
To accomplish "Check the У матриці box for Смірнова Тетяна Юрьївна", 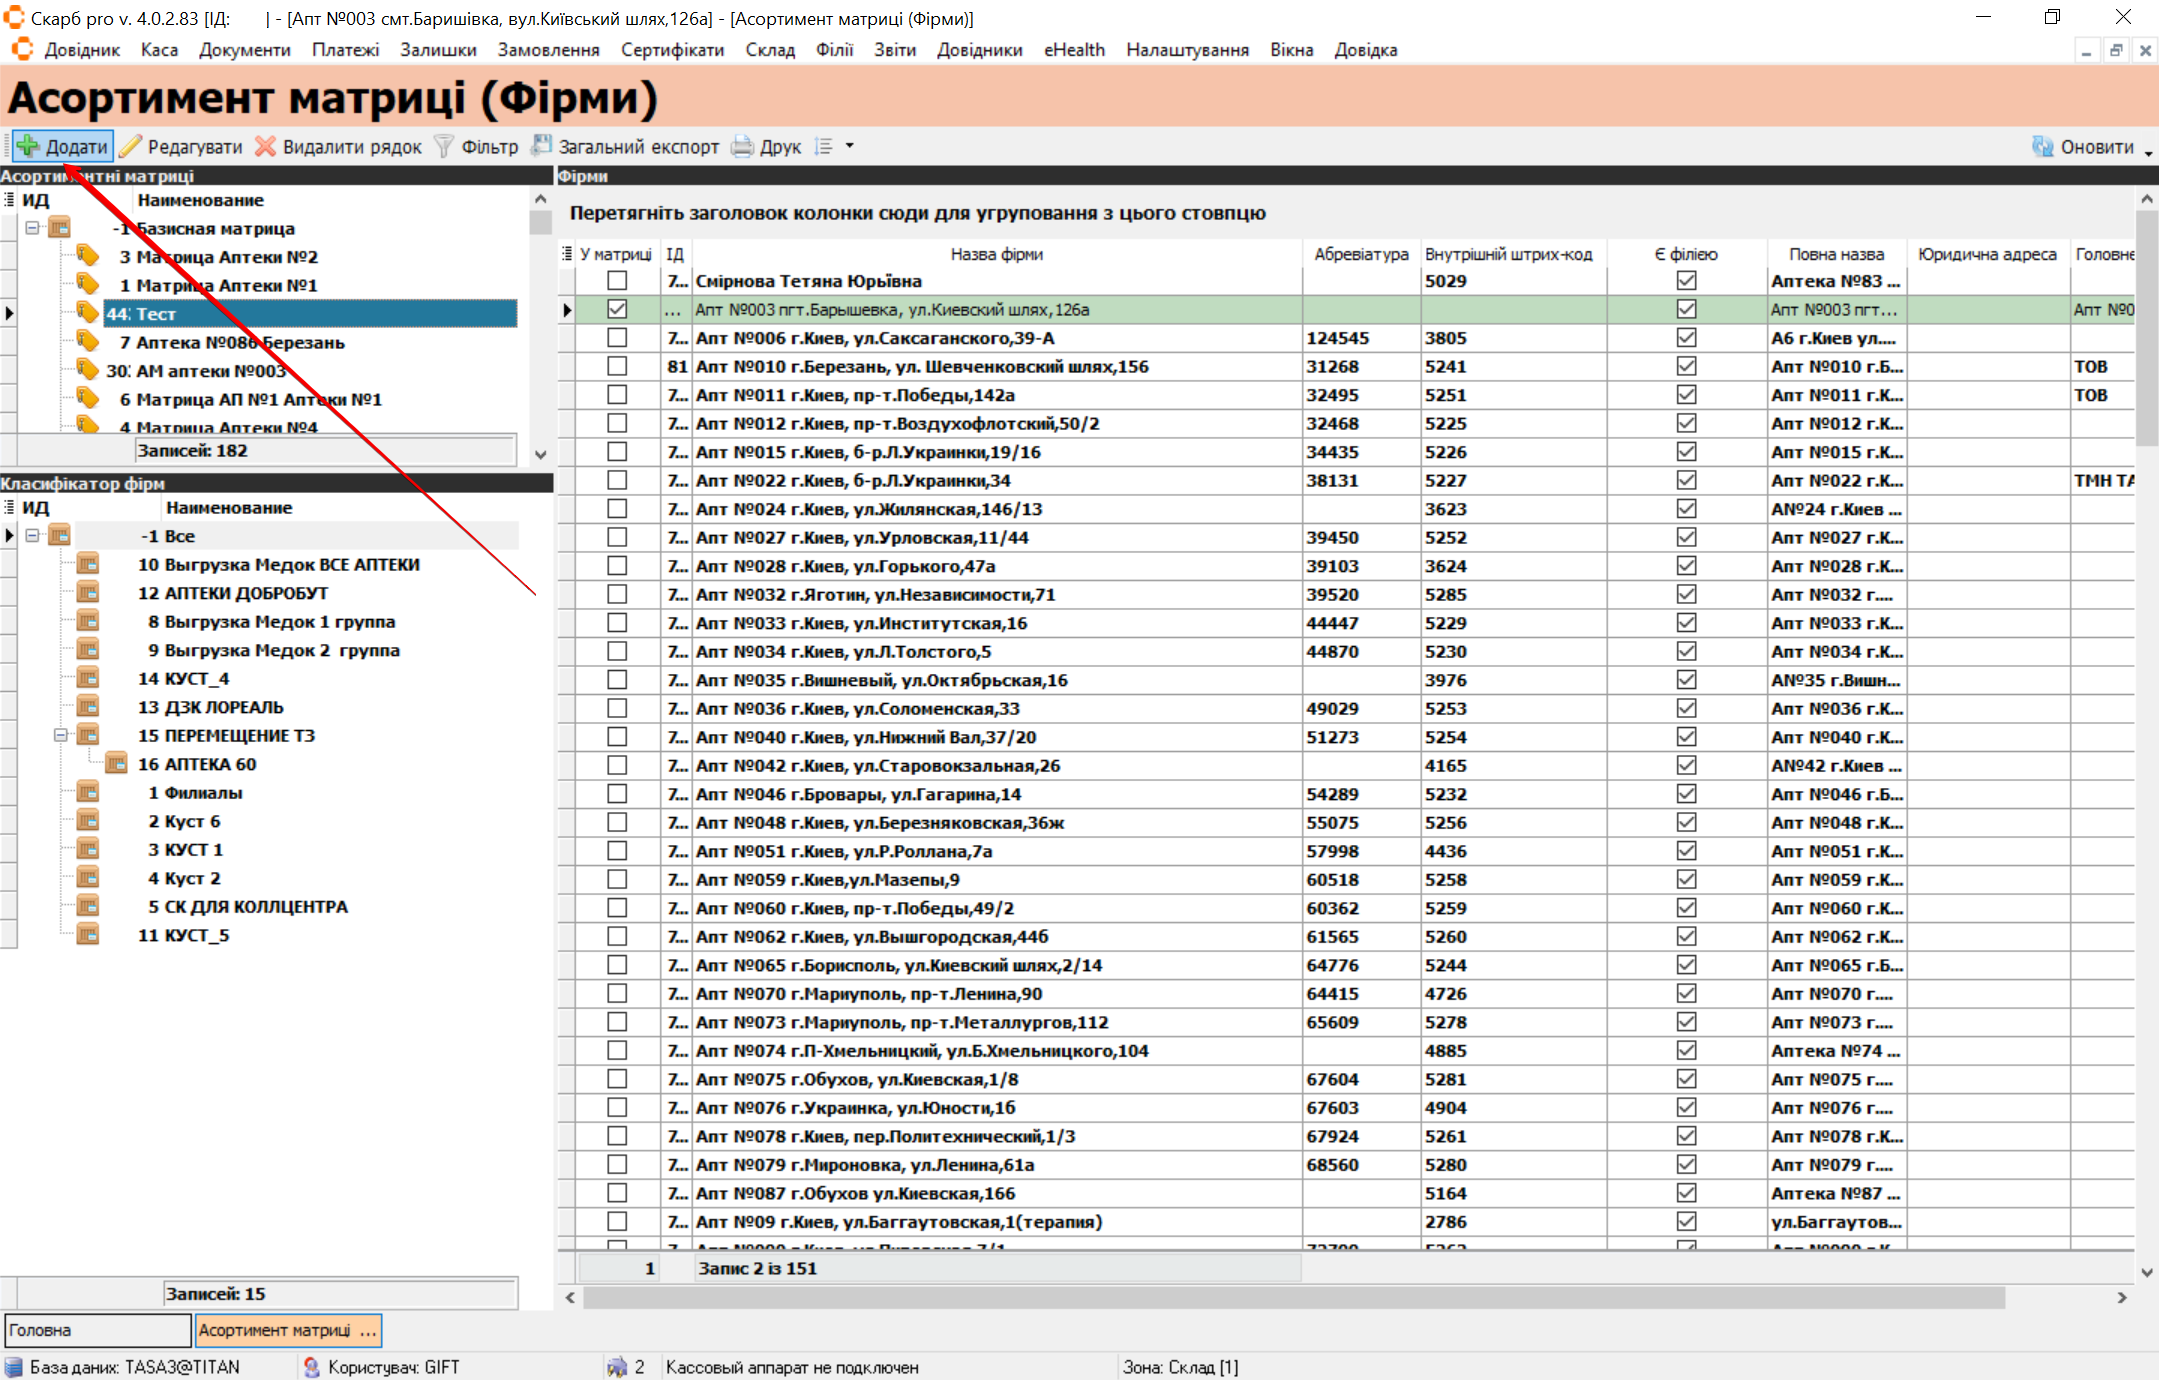I will tap(617, 281).
